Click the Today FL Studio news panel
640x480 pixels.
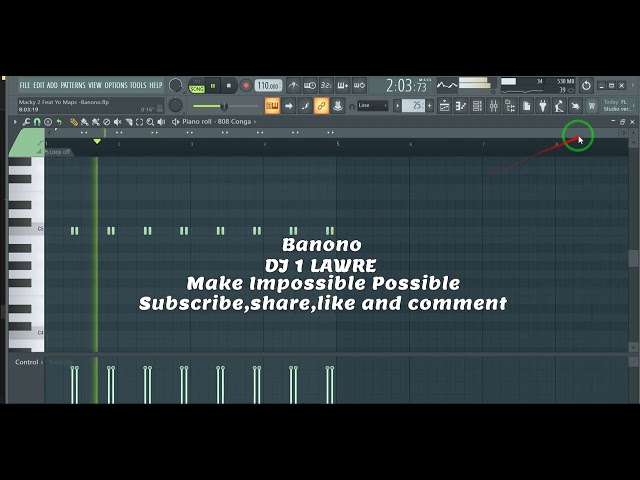coord(618,106)
